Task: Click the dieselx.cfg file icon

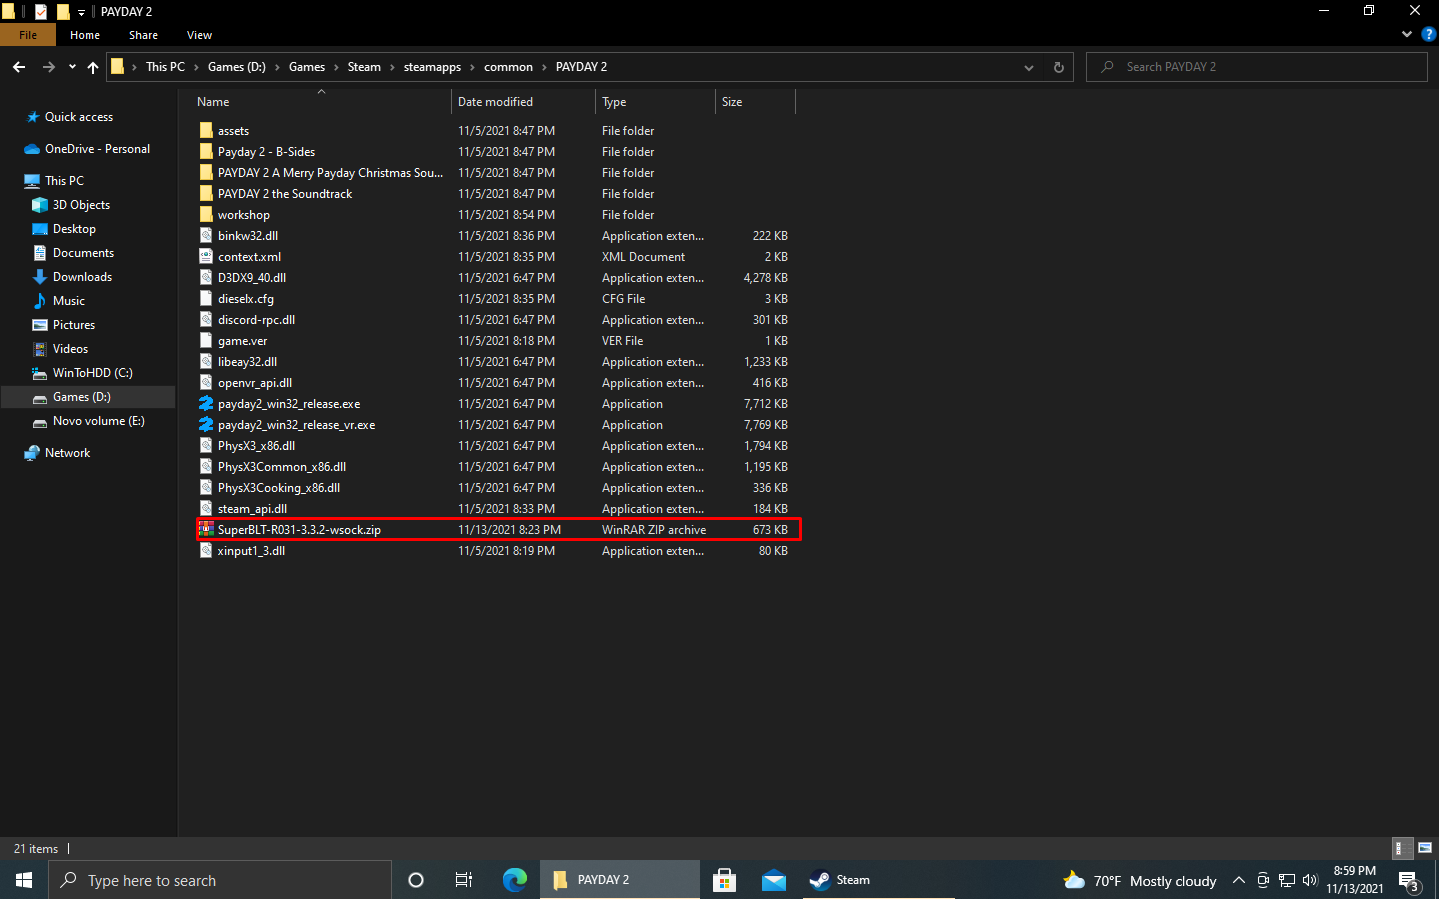Action: point(206,299)
